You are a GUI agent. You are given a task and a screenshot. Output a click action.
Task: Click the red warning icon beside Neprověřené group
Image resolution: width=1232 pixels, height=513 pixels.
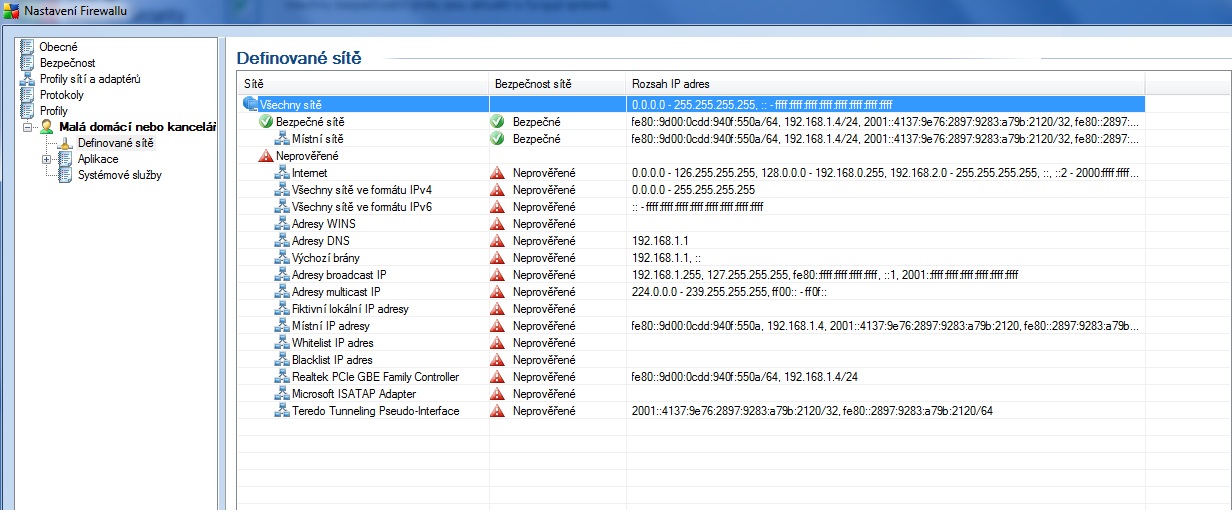pyautogui.click(x=265, y=156)
